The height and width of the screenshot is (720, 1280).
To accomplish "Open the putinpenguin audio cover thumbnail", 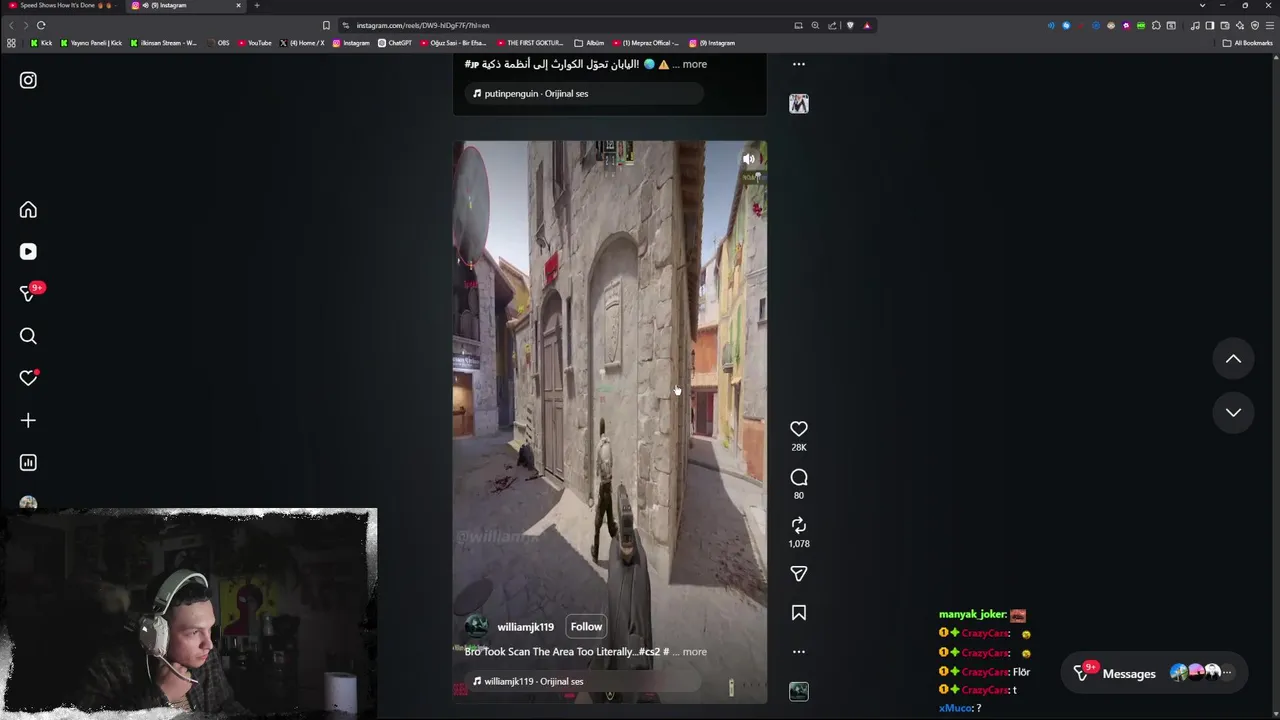I will pyautogui.click(x=798, y=104).
